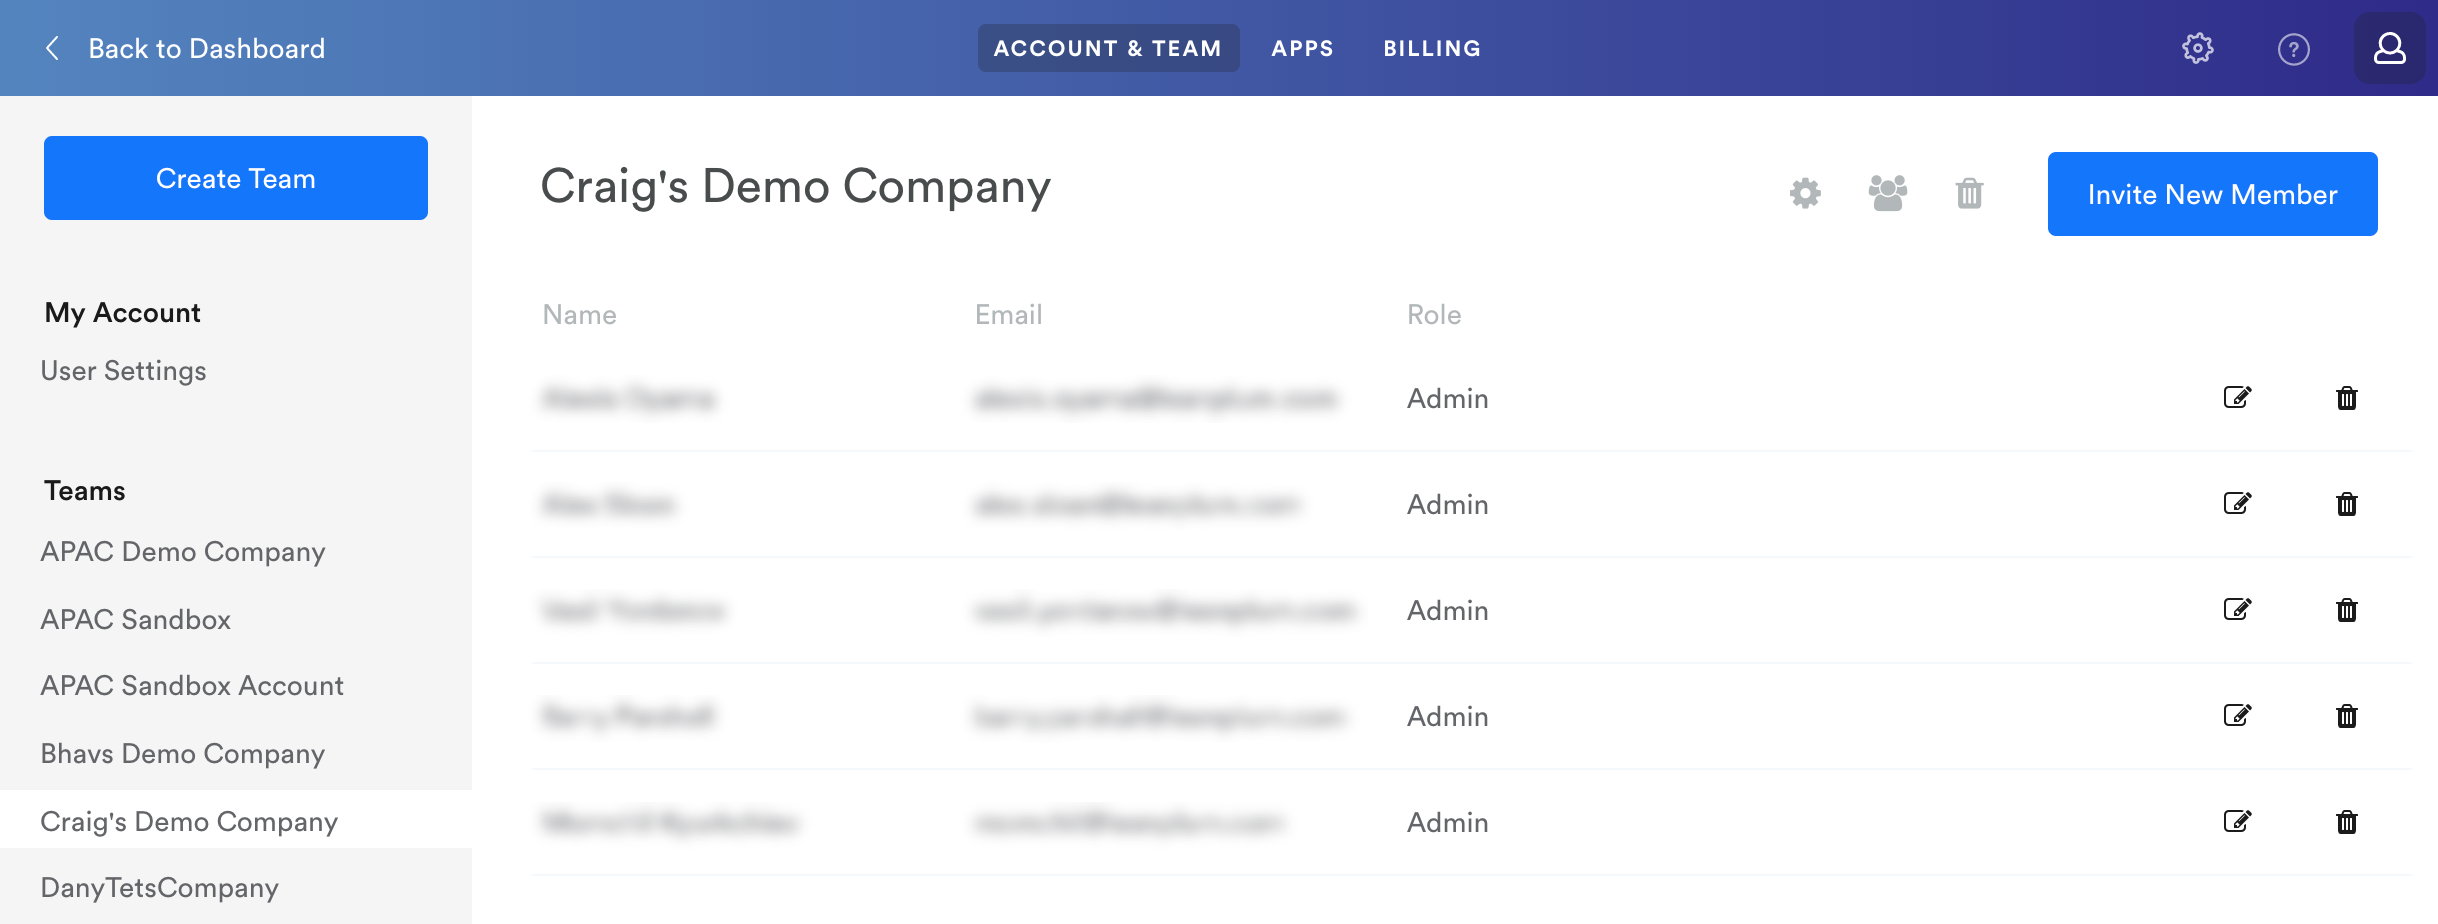Delete team using trash icon near title
Image resolution: width=2438 pixels, height=924 pixels.
pos(1969,193)
